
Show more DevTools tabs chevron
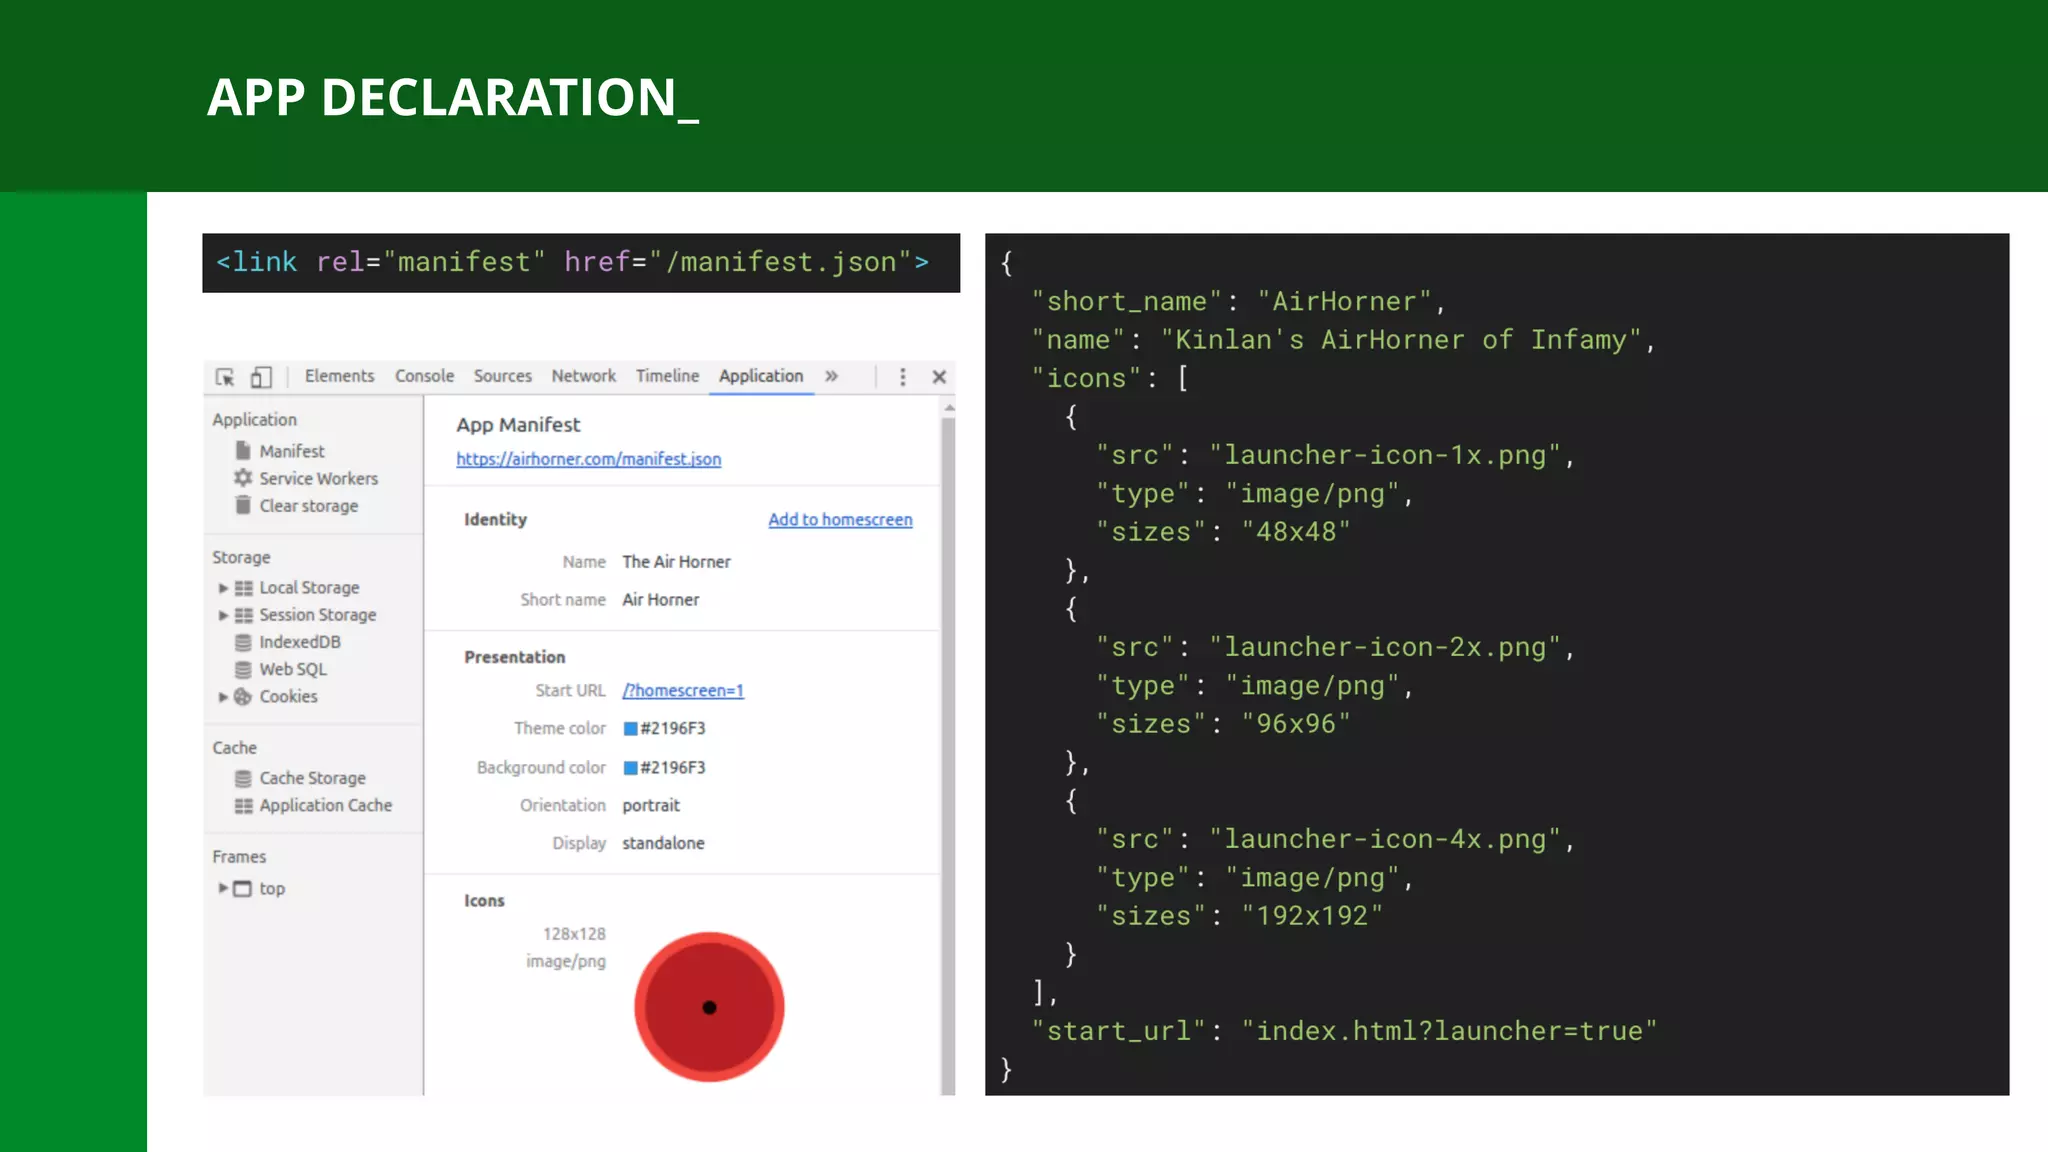(x=831, y=376)
